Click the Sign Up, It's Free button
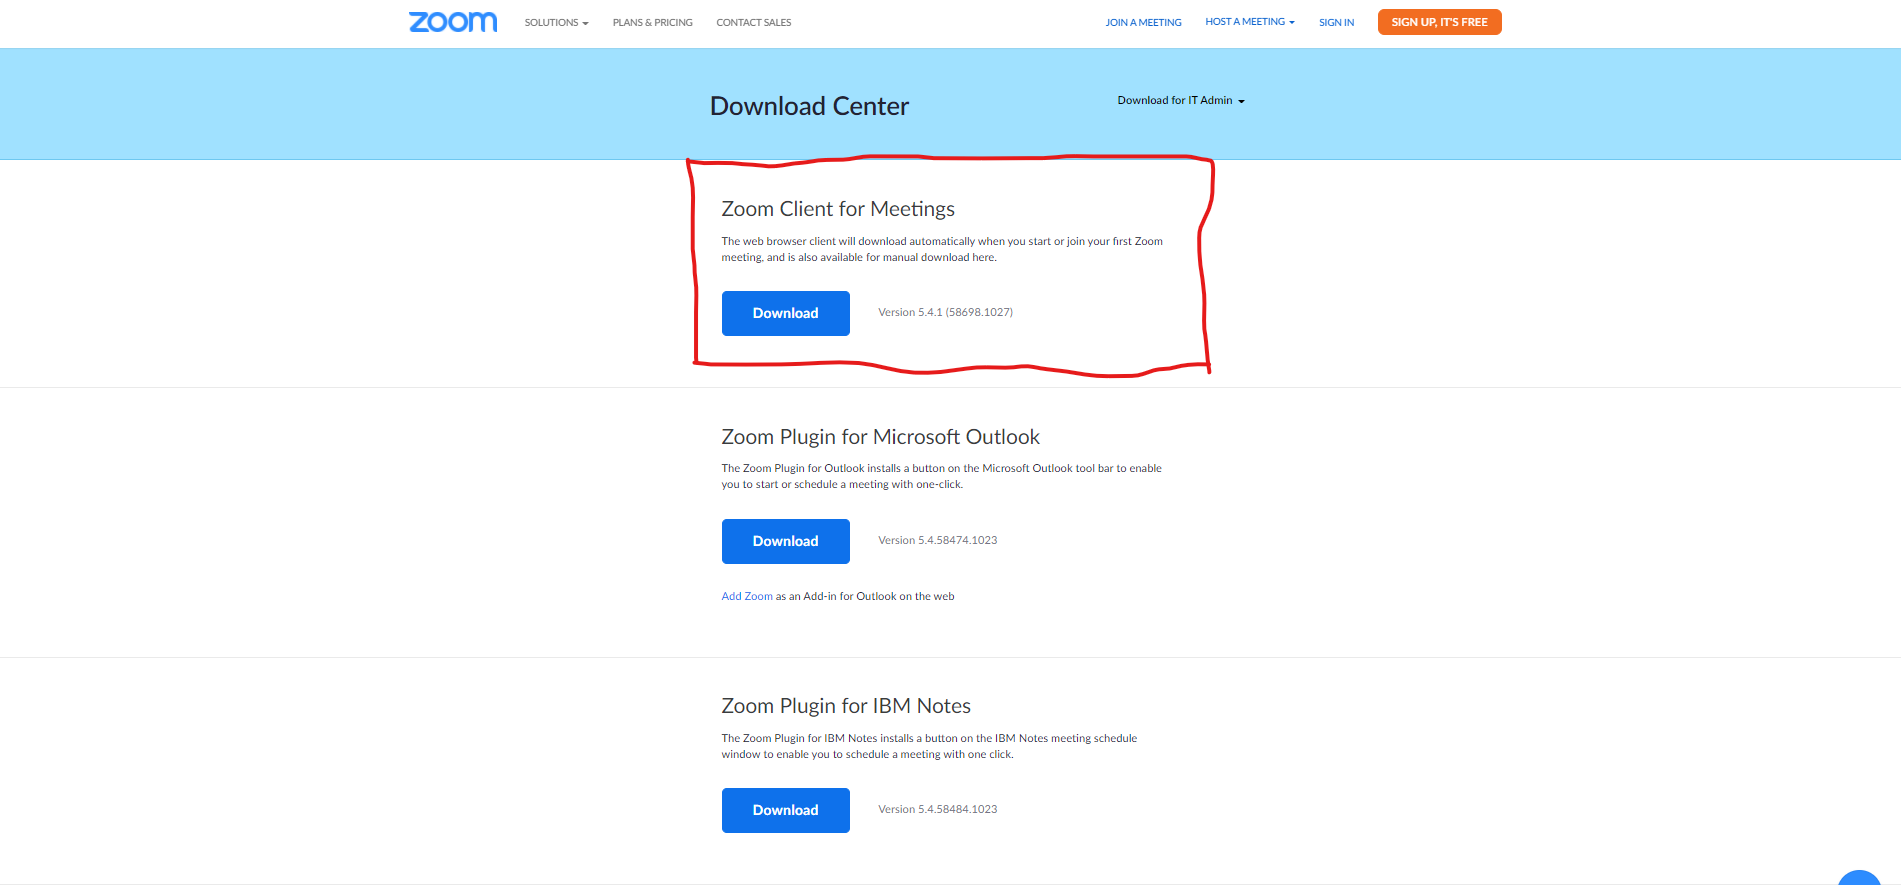 point(1439,22)
